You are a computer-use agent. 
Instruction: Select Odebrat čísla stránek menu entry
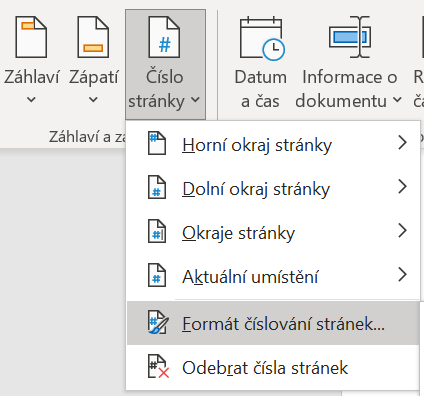coord(273,367)
